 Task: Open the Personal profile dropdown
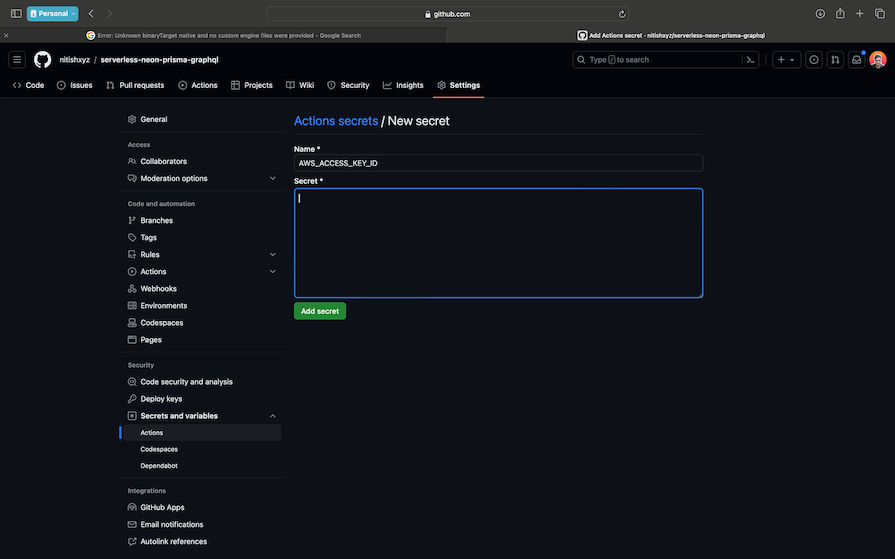(x=53, y=14)
